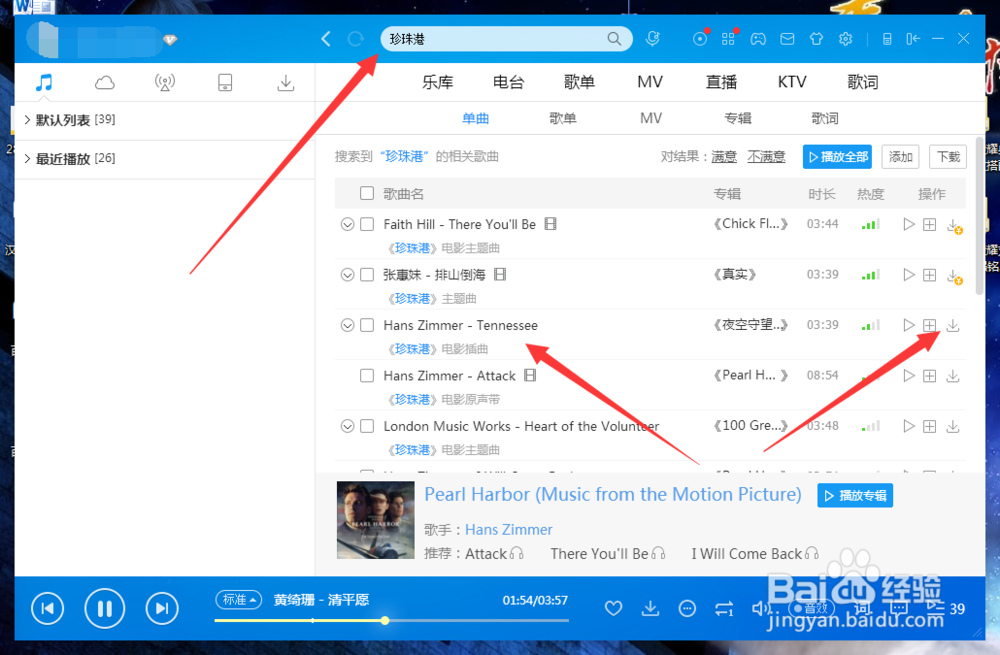Check Hans Zimmer Tennessee row

pos(367,325)
